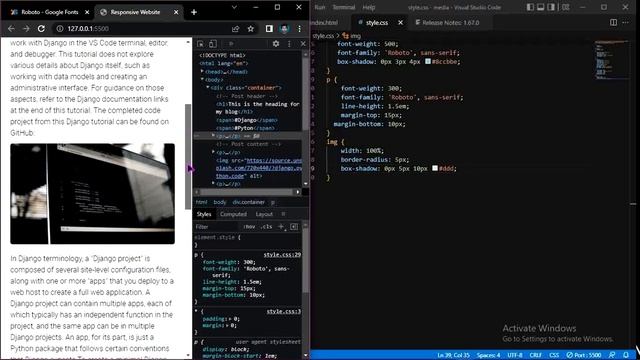Click the style.css breadcrumb in VS Code

pyautogui.click(x=323, y=36)
